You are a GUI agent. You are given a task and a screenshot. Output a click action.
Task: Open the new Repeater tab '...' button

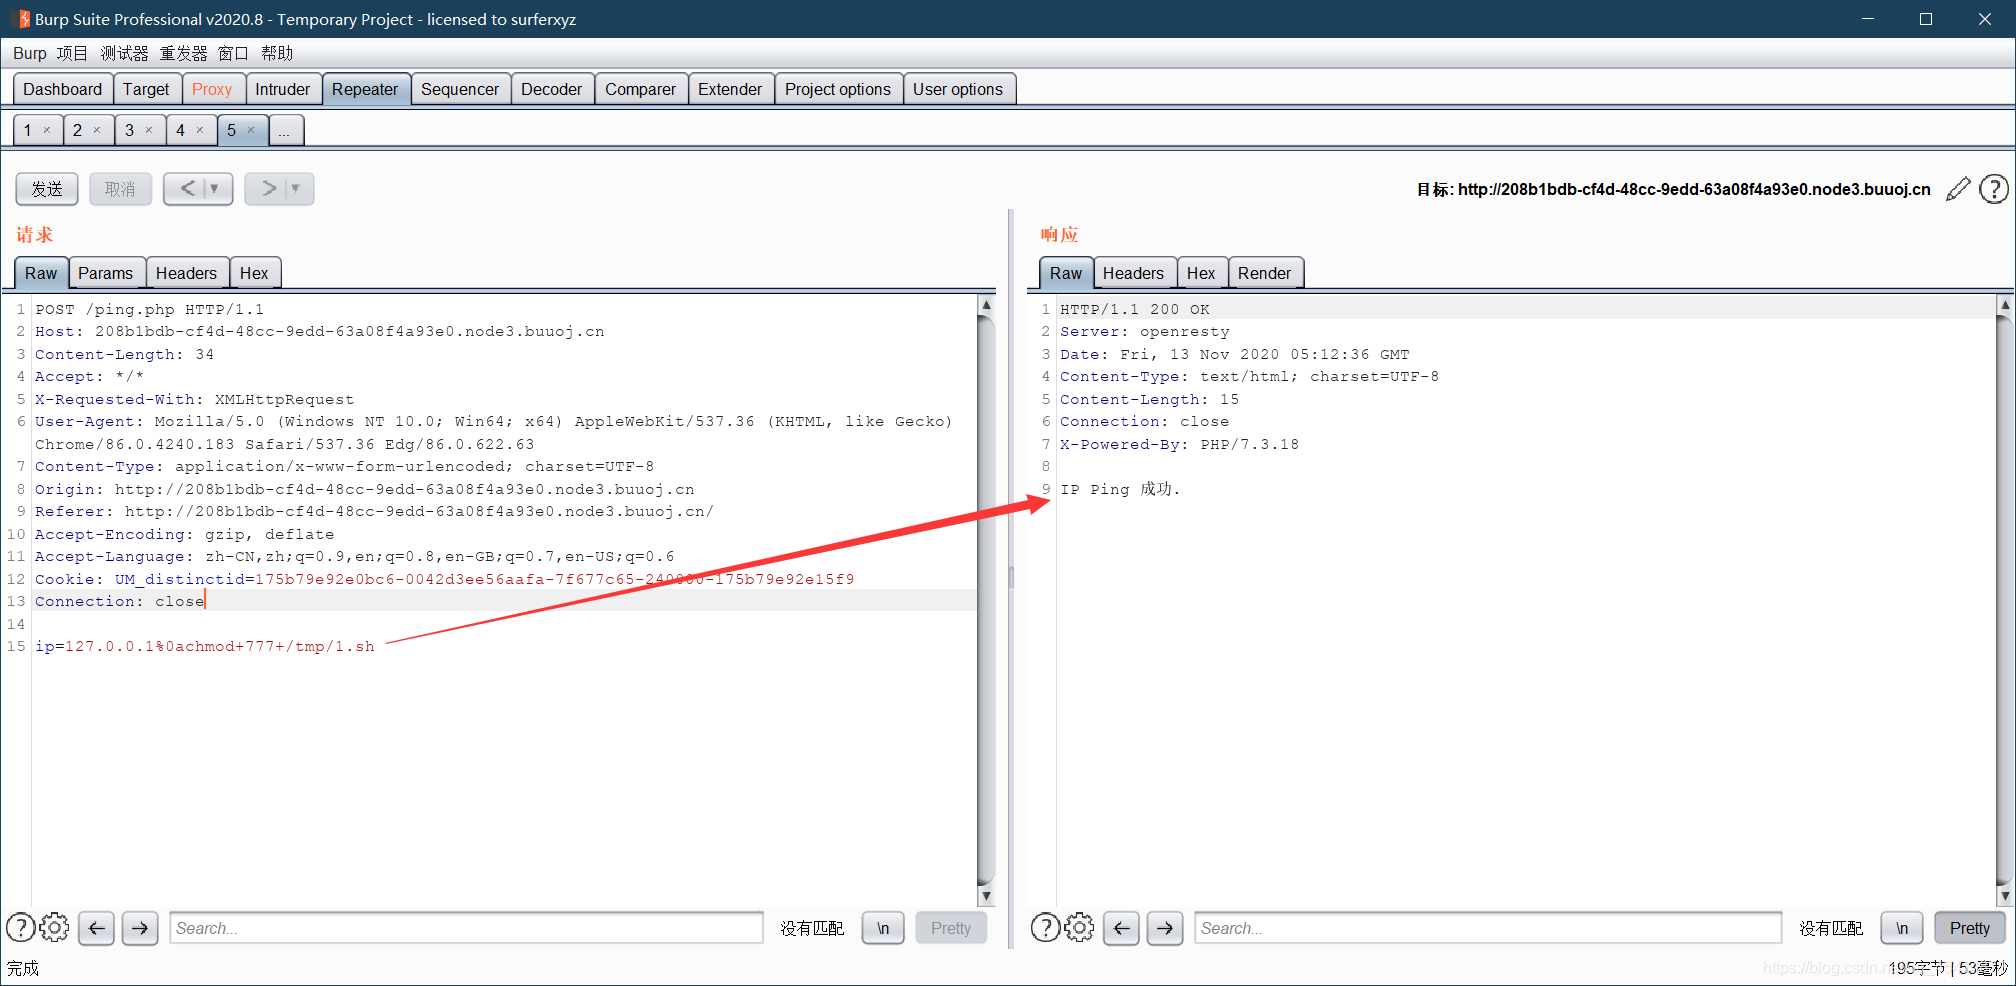point(285,130)
